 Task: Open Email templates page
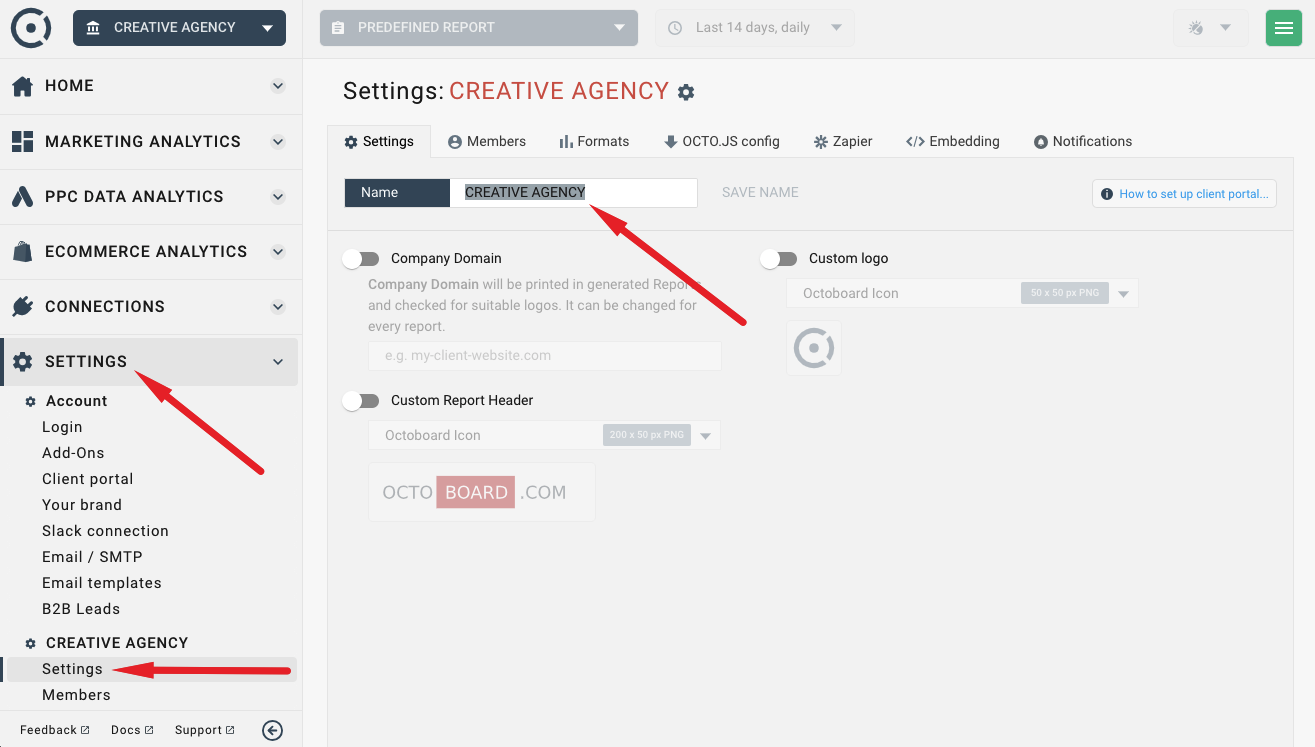102,583
